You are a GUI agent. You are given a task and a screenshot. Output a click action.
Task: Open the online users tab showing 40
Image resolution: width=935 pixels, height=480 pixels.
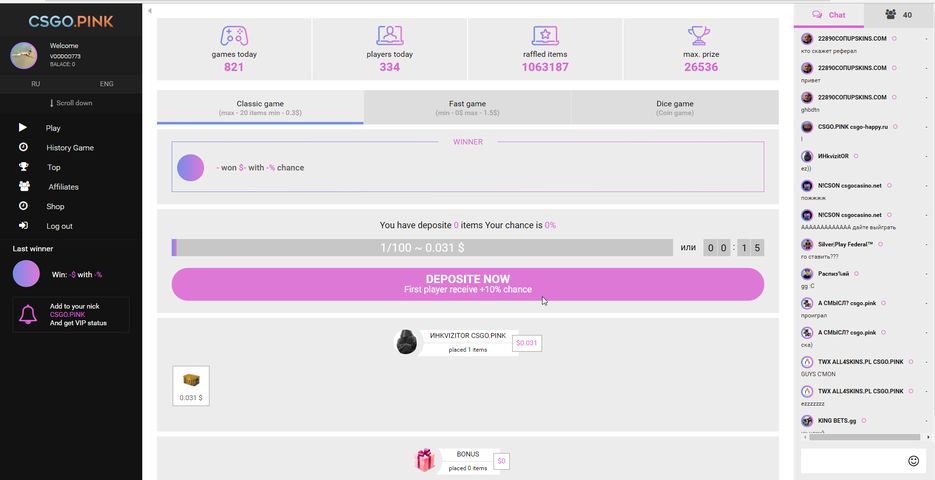(x=898, y=15)
